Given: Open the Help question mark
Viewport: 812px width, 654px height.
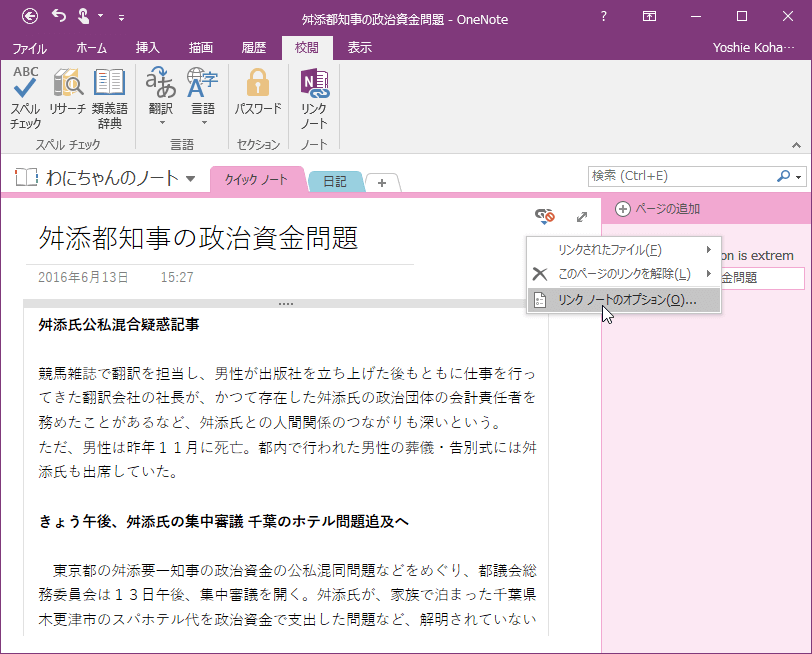Looking at the screenshot, I should click(x=603, y=17).
